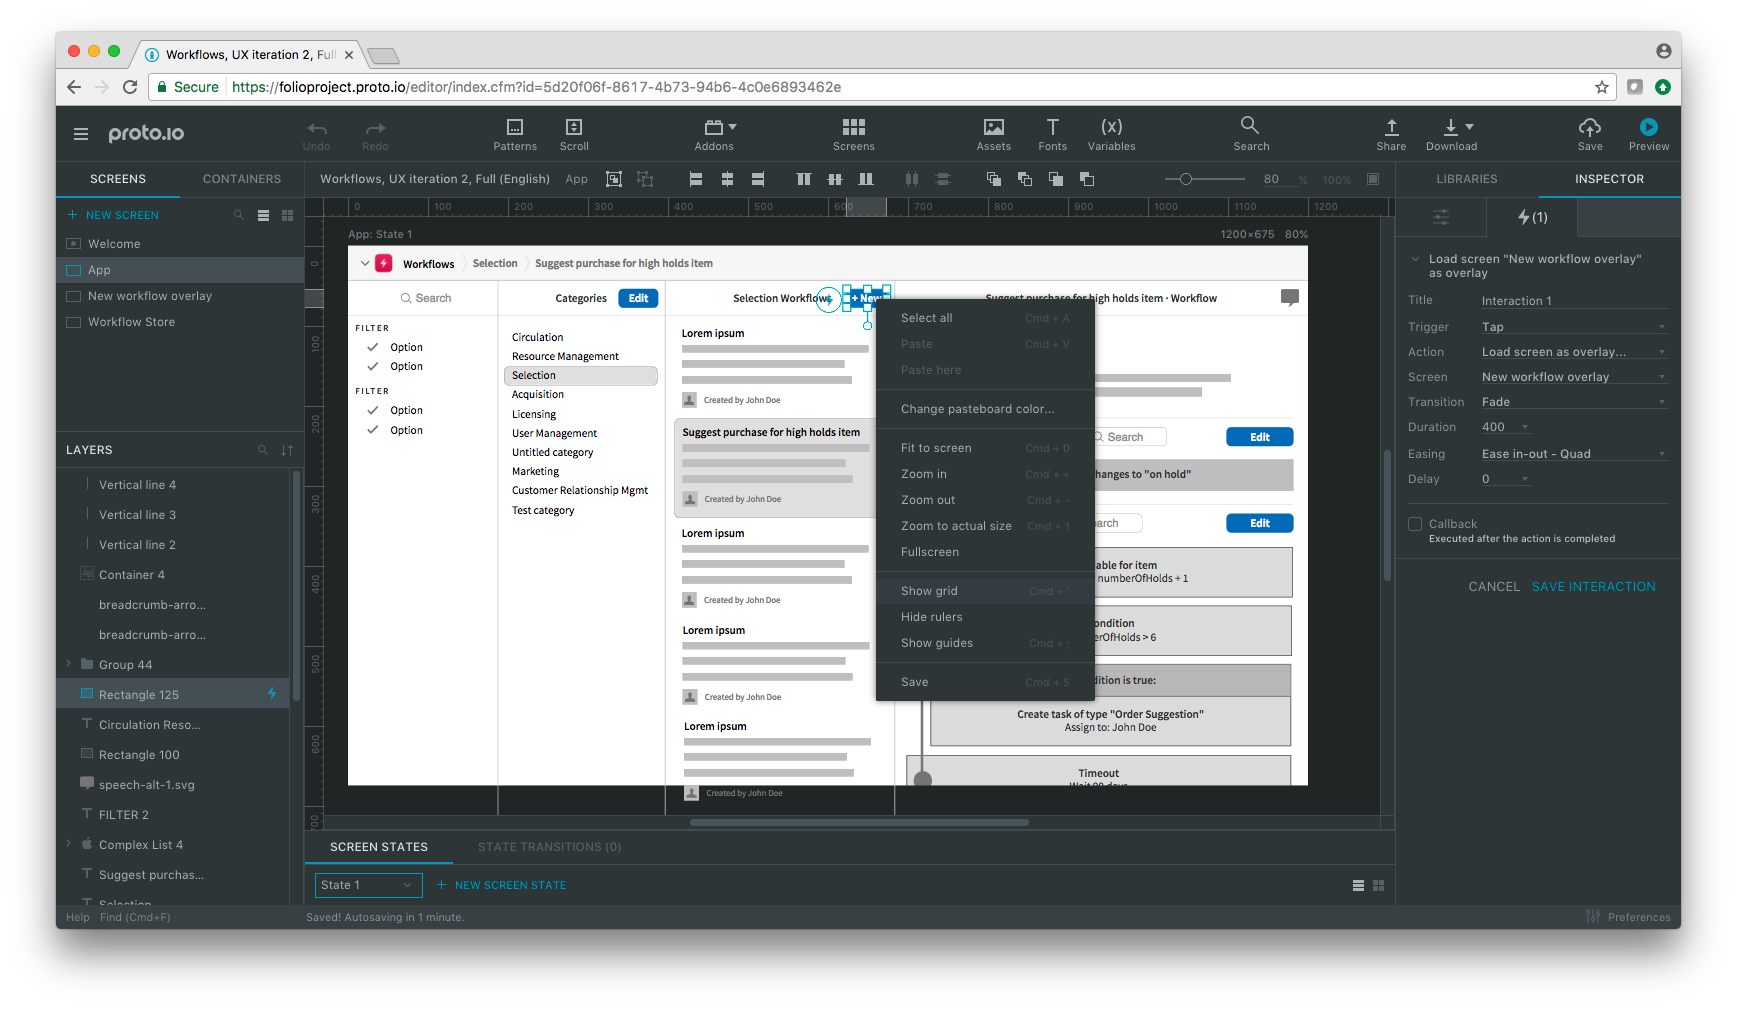Open Download options dropdown arrow
Viewport: 1737px width, 1009px height.
point(1469,127)
